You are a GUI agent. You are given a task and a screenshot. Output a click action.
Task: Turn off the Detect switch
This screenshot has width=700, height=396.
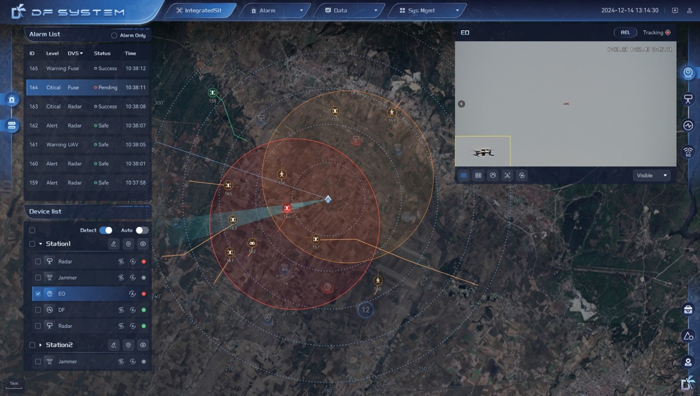pyautogui.click(x=106, y=230)
